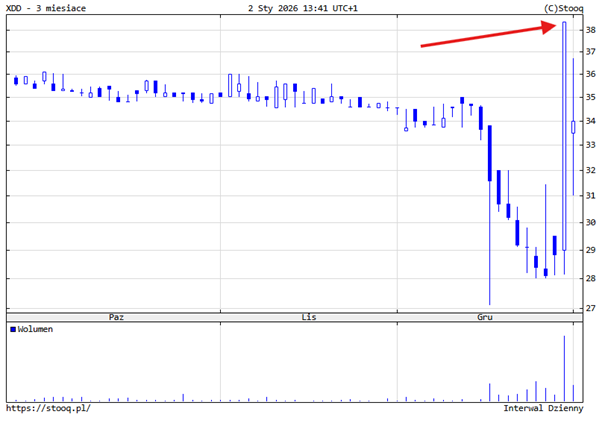Click the 33 price axis label

tap(591, 146)
